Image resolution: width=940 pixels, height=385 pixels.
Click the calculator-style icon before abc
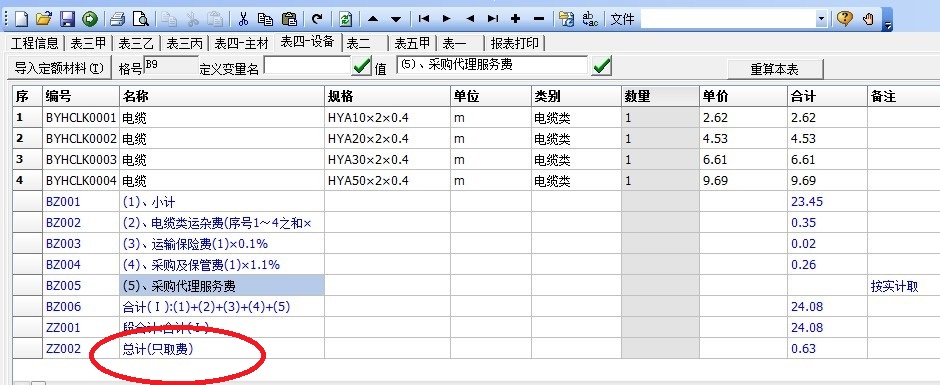point(566,19)
